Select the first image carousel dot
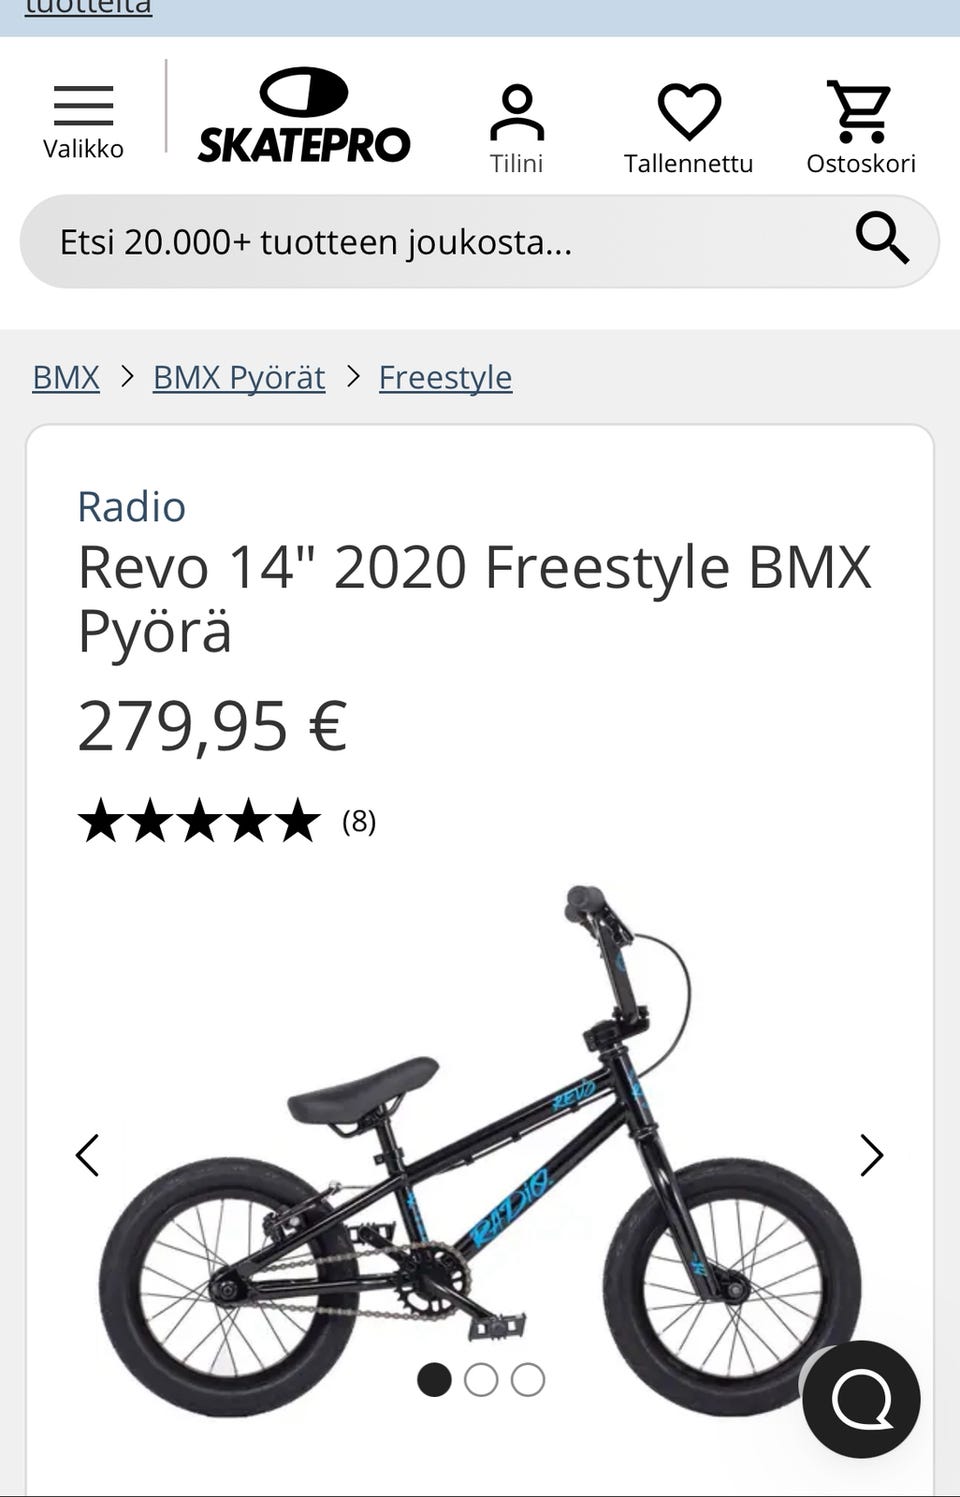Screen dimensions: 960x1497 [x=434, y=1380]
